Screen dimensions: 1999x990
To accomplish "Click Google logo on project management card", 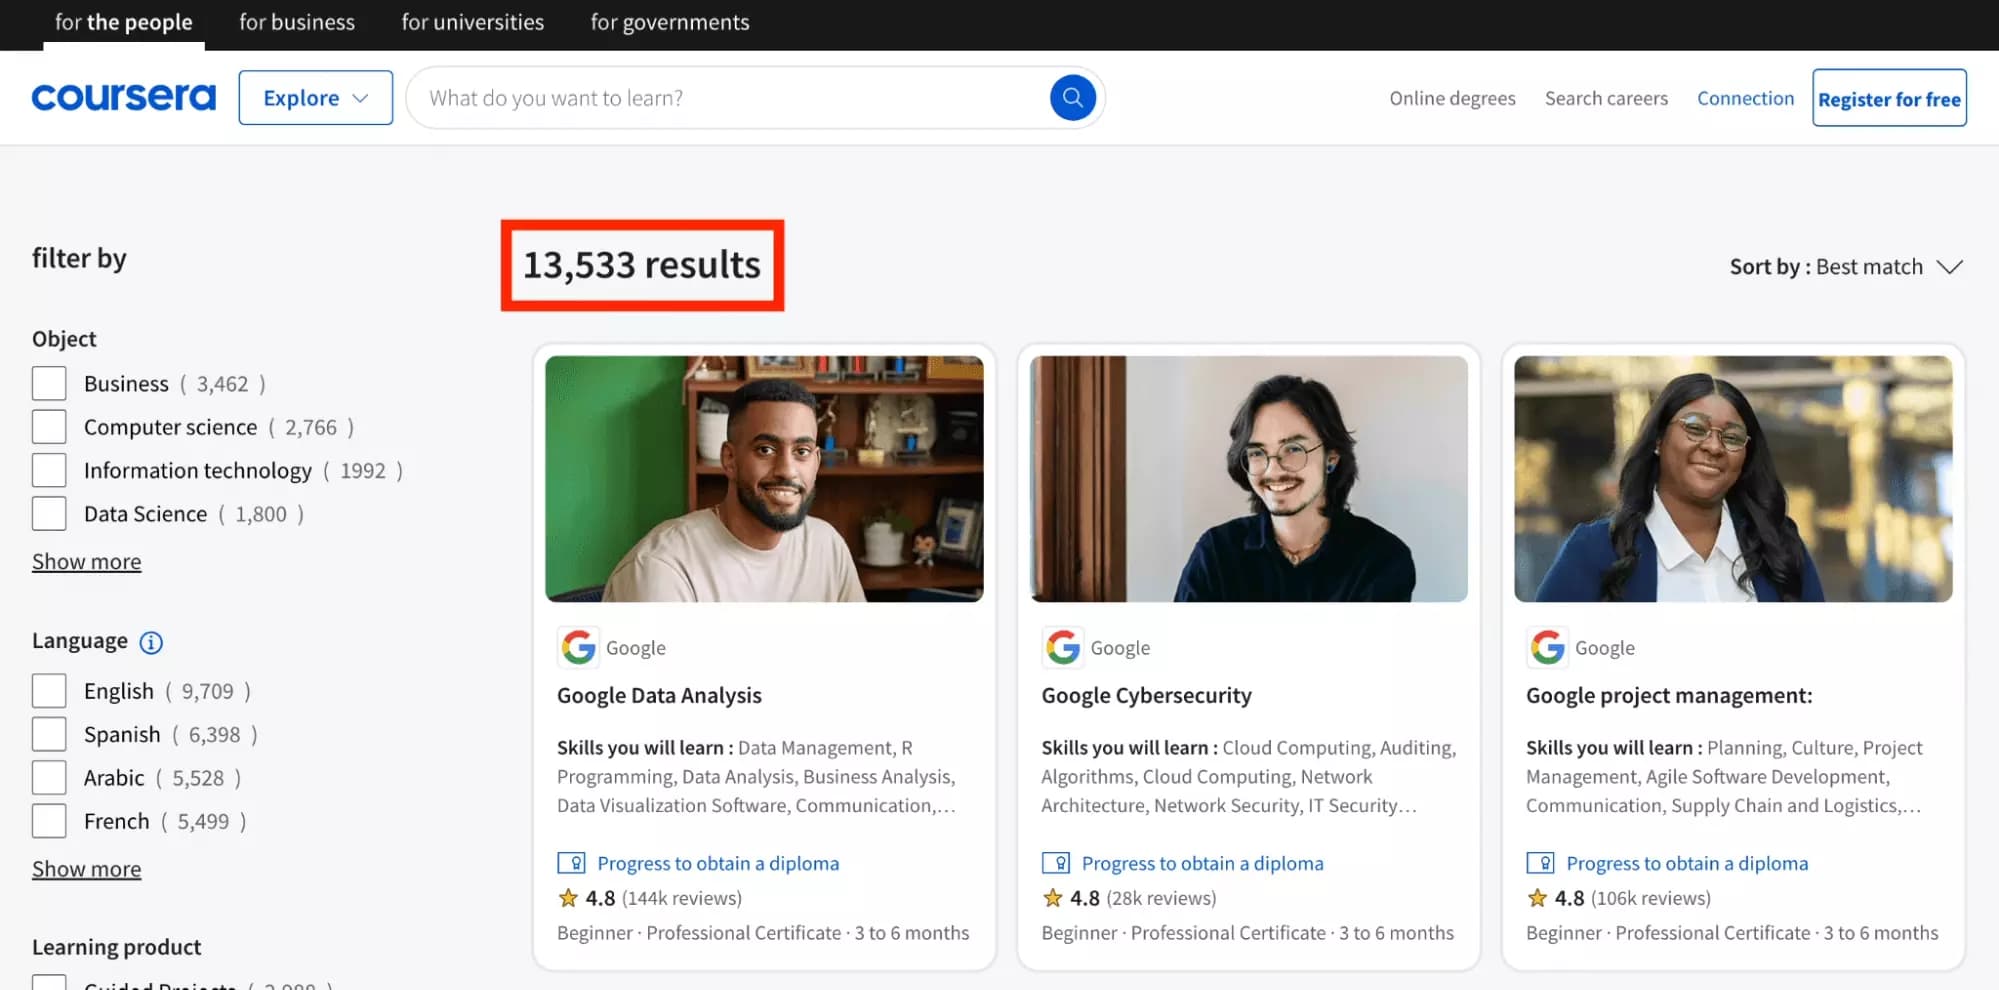I will click(1547, 647).
